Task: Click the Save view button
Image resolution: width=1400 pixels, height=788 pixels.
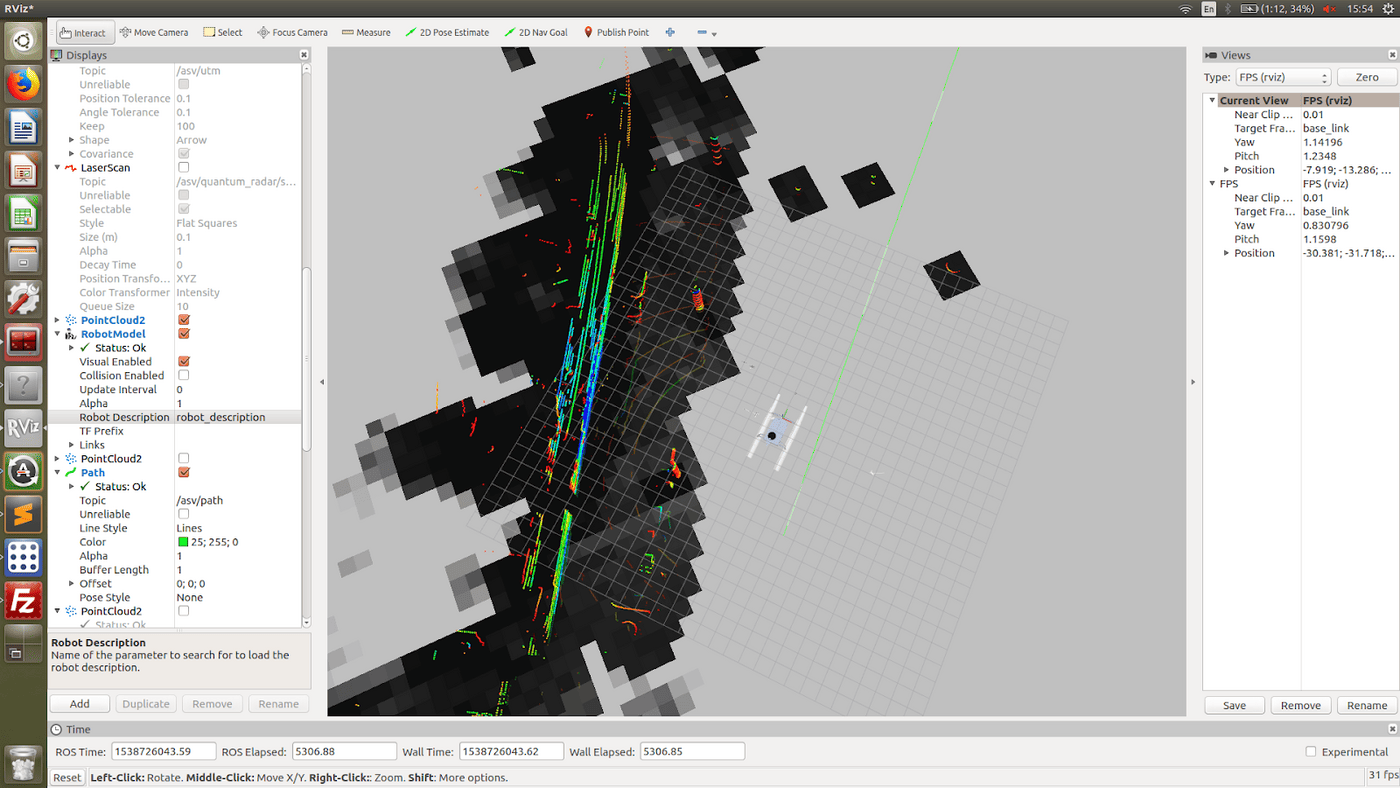Action: [x=1235, y=705]
